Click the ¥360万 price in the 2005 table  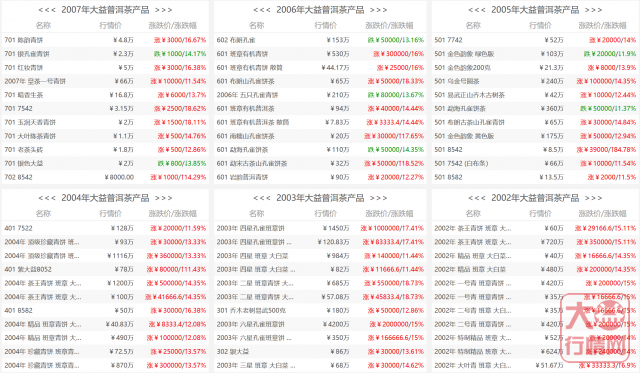552,109
